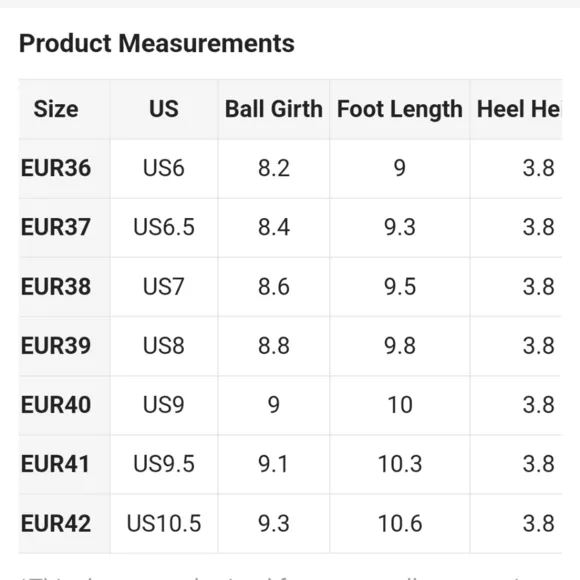The image size is (580, 580).
Task: Click the Foot Length column header
Action: pyautogui.click(x=400, y=109)
